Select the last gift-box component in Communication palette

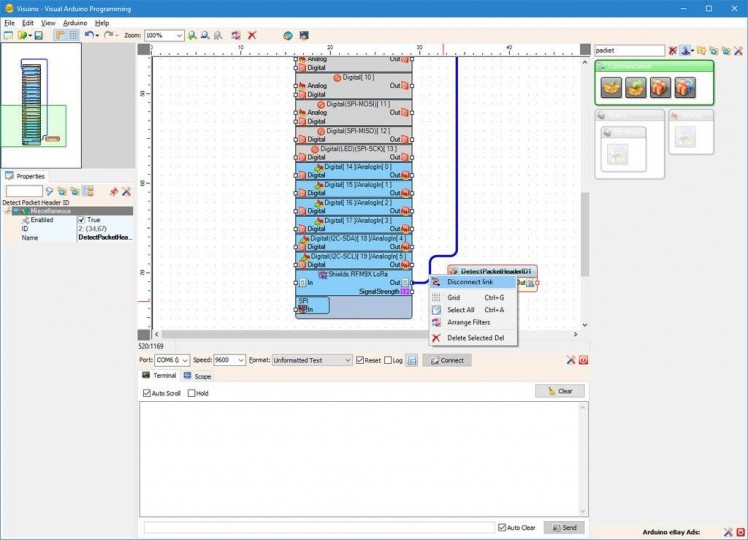coord(685,87)
